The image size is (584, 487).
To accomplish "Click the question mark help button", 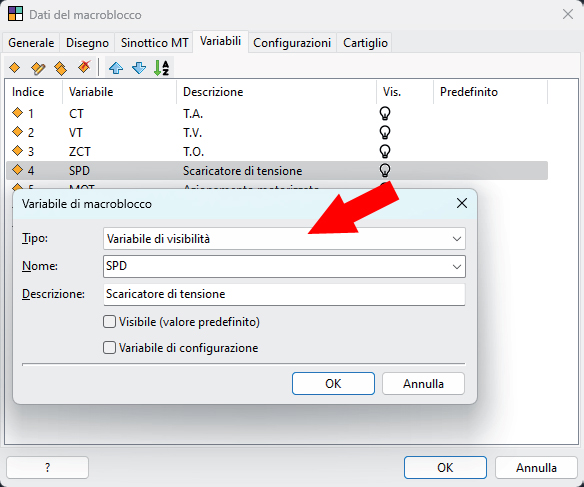I will tap(47, 467).
